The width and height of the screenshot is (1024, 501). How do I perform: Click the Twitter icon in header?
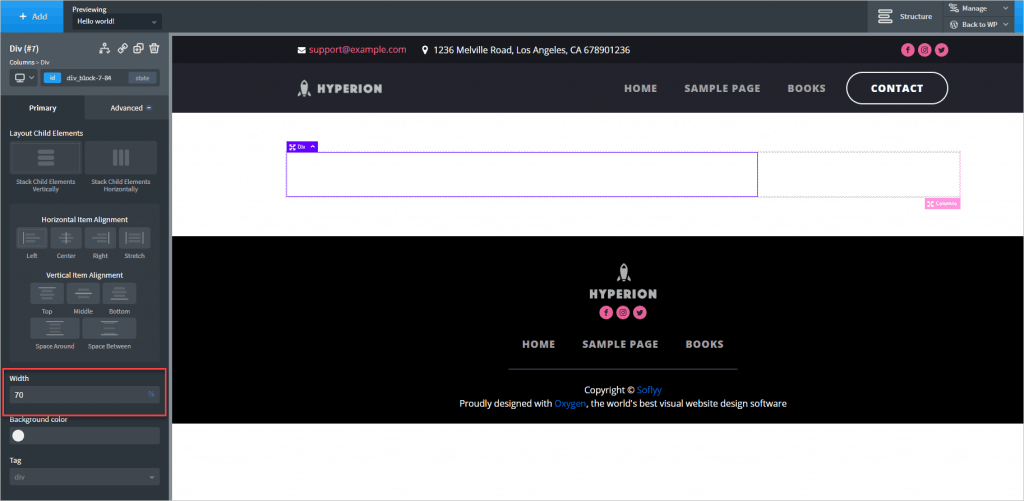(x=941, y=50)
